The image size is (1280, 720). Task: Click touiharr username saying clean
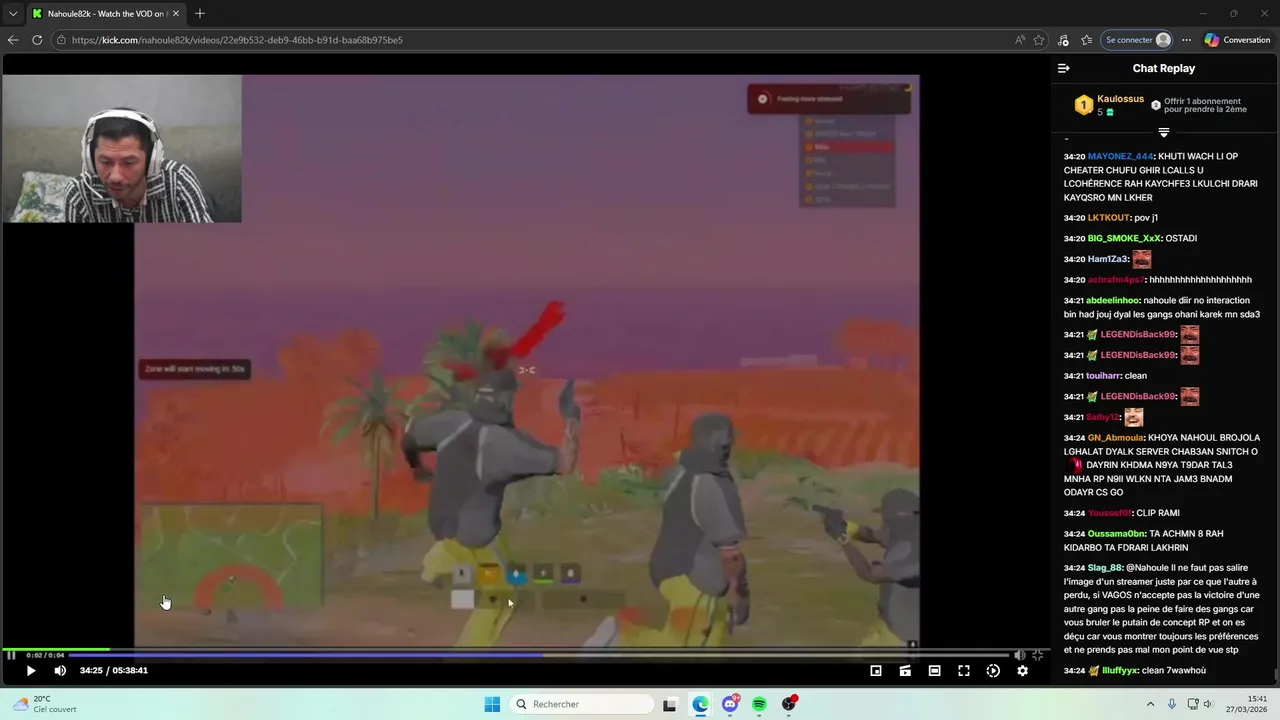click(1102, 376)
